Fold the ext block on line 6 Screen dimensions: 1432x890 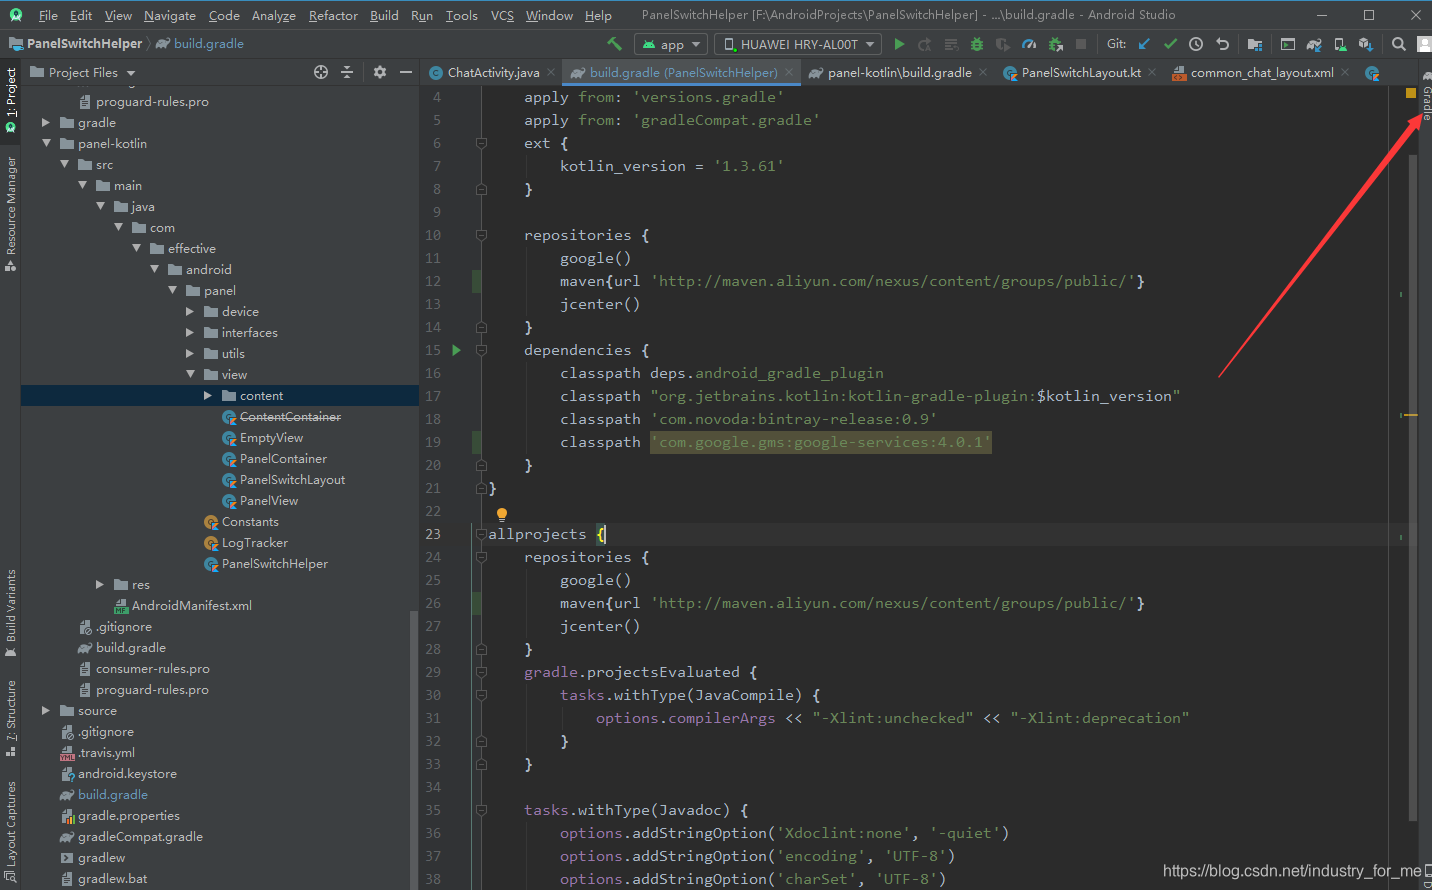click(x=481, y=143)
